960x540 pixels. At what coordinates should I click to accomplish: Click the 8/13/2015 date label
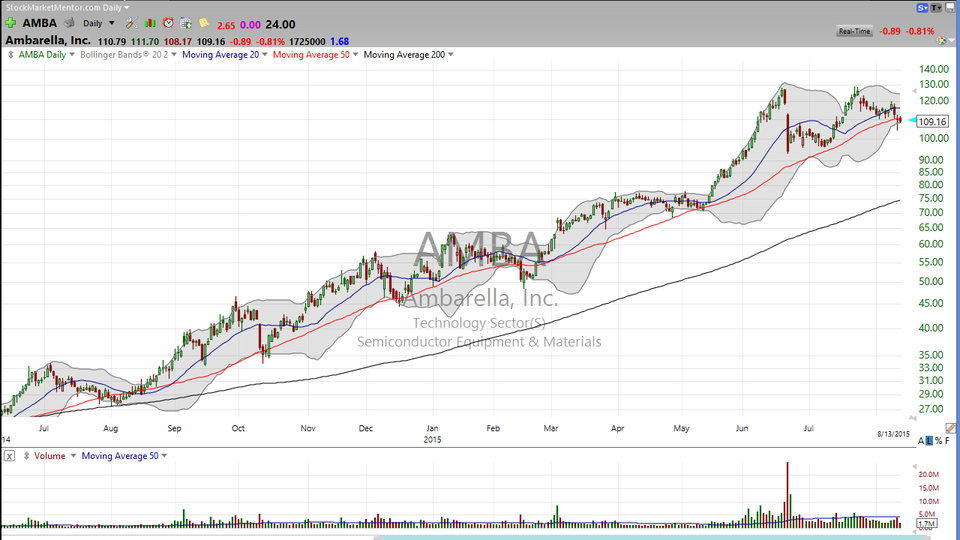pos(893,433)
